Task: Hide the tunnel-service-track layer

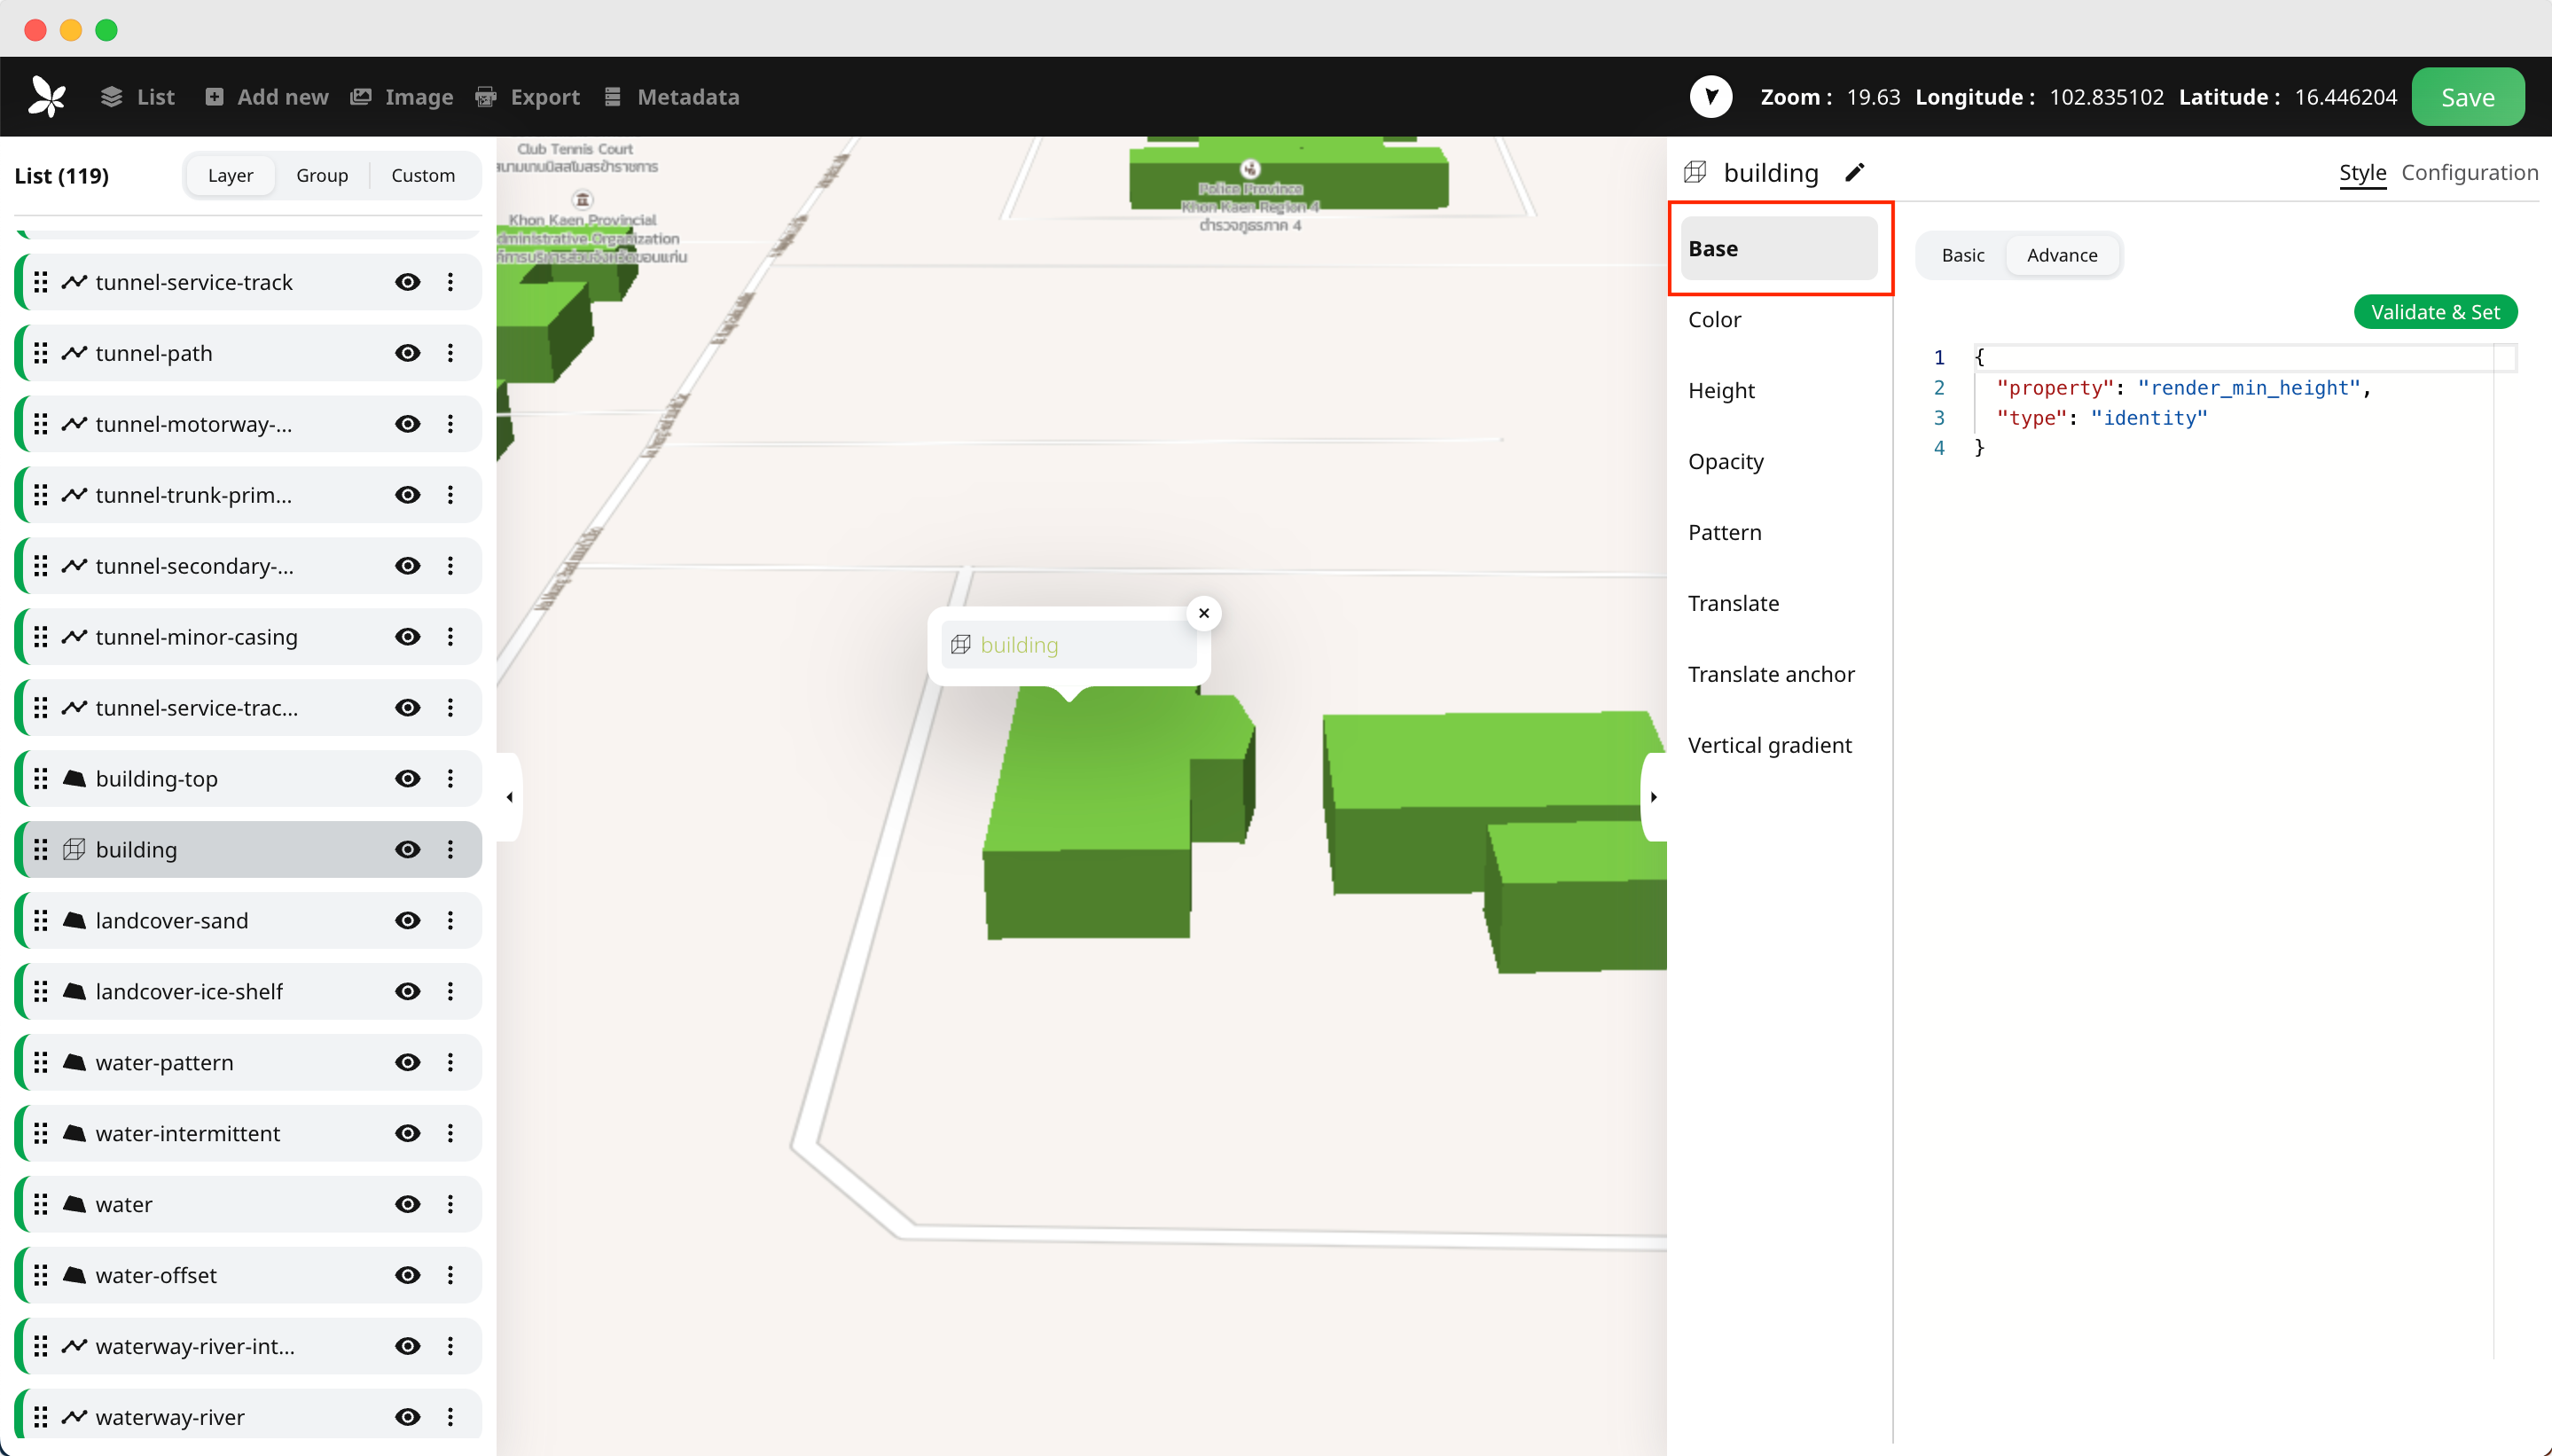Action: coord(407,282)
